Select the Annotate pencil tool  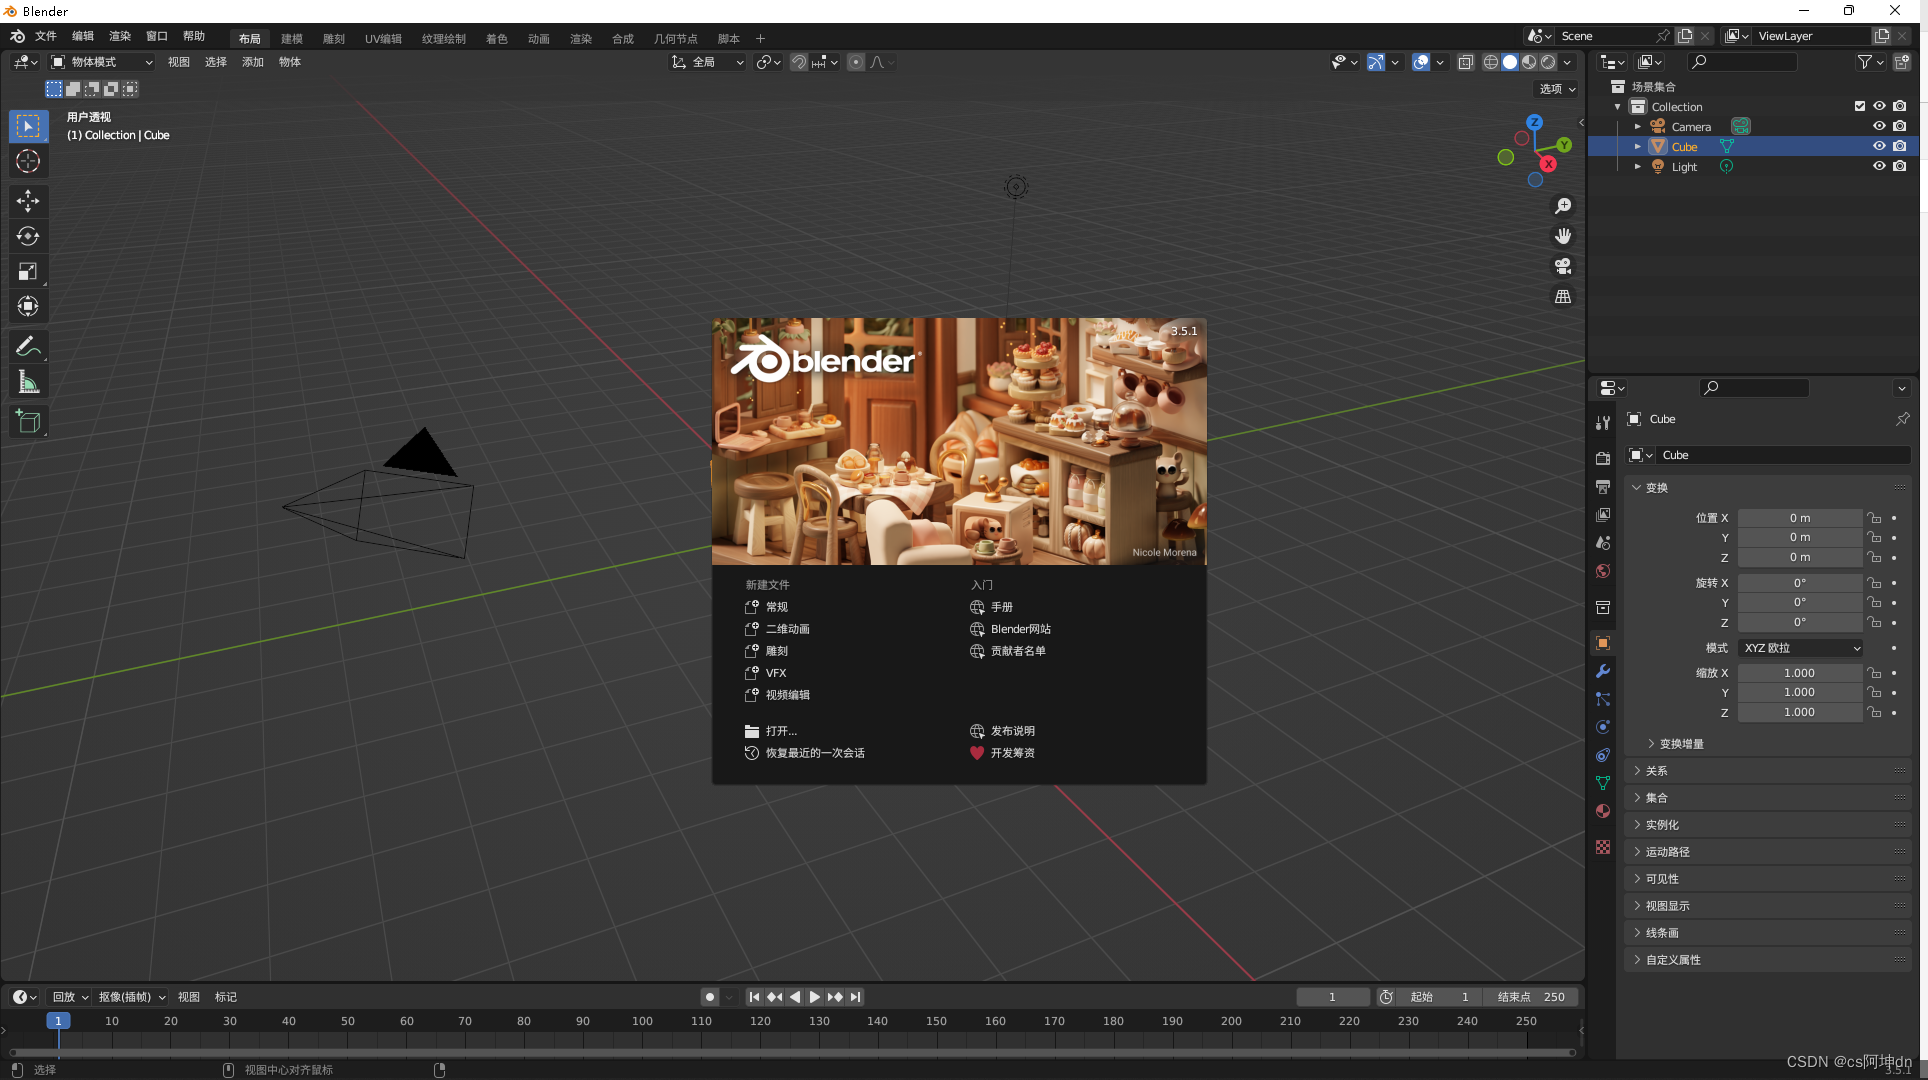[x=28, y=347]
